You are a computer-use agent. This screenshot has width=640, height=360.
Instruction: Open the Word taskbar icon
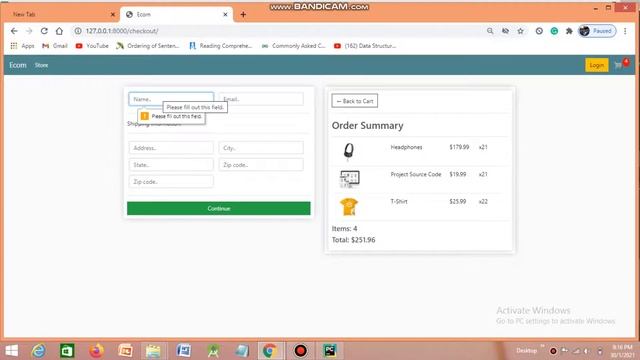pos(184,351)
